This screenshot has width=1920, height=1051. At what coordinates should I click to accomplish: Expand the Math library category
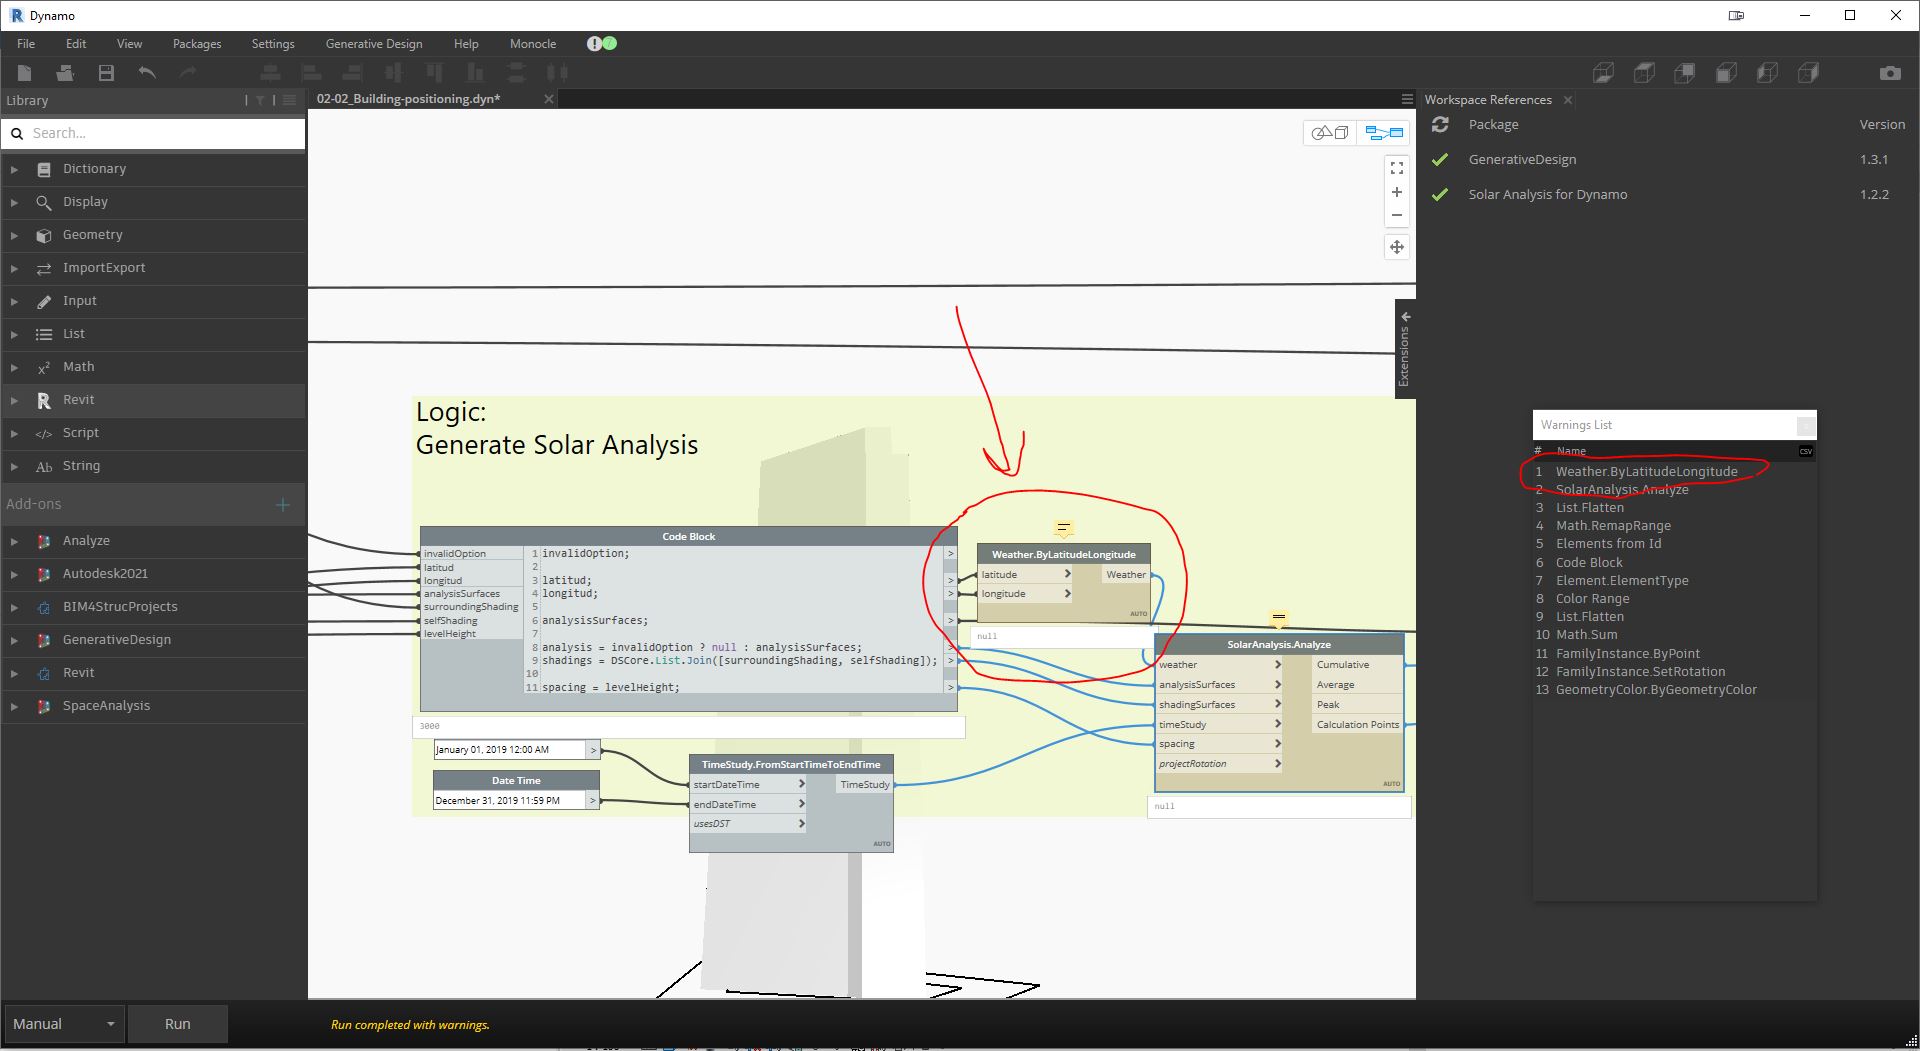coord(14,368)
